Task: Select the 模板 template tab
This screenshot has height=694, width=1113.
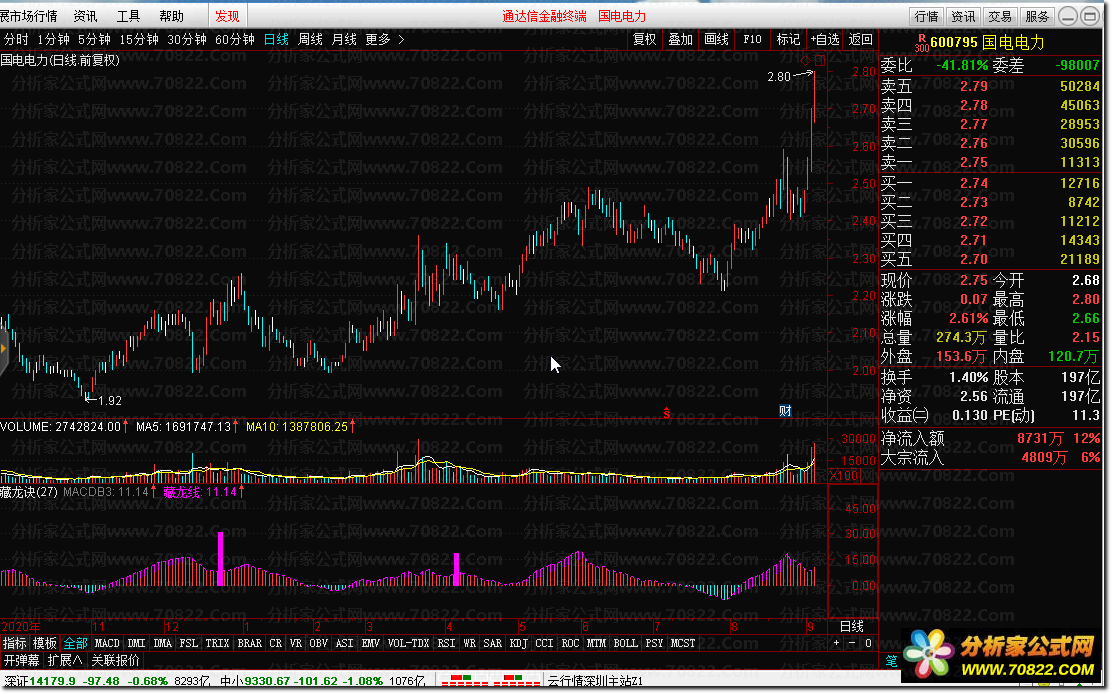Action: click(x=45, y=644)
